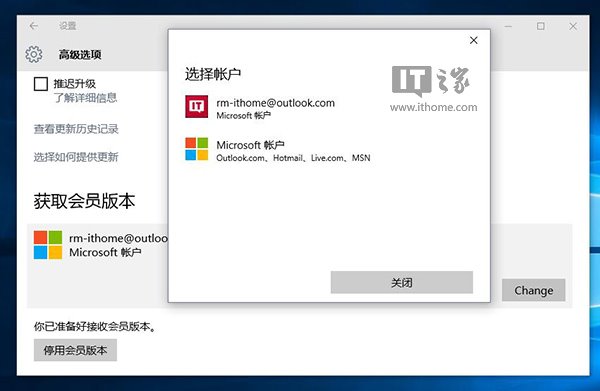Select rm-ithome@outlook.com account in dialog
600x391 pixels.
pos(260,107)
